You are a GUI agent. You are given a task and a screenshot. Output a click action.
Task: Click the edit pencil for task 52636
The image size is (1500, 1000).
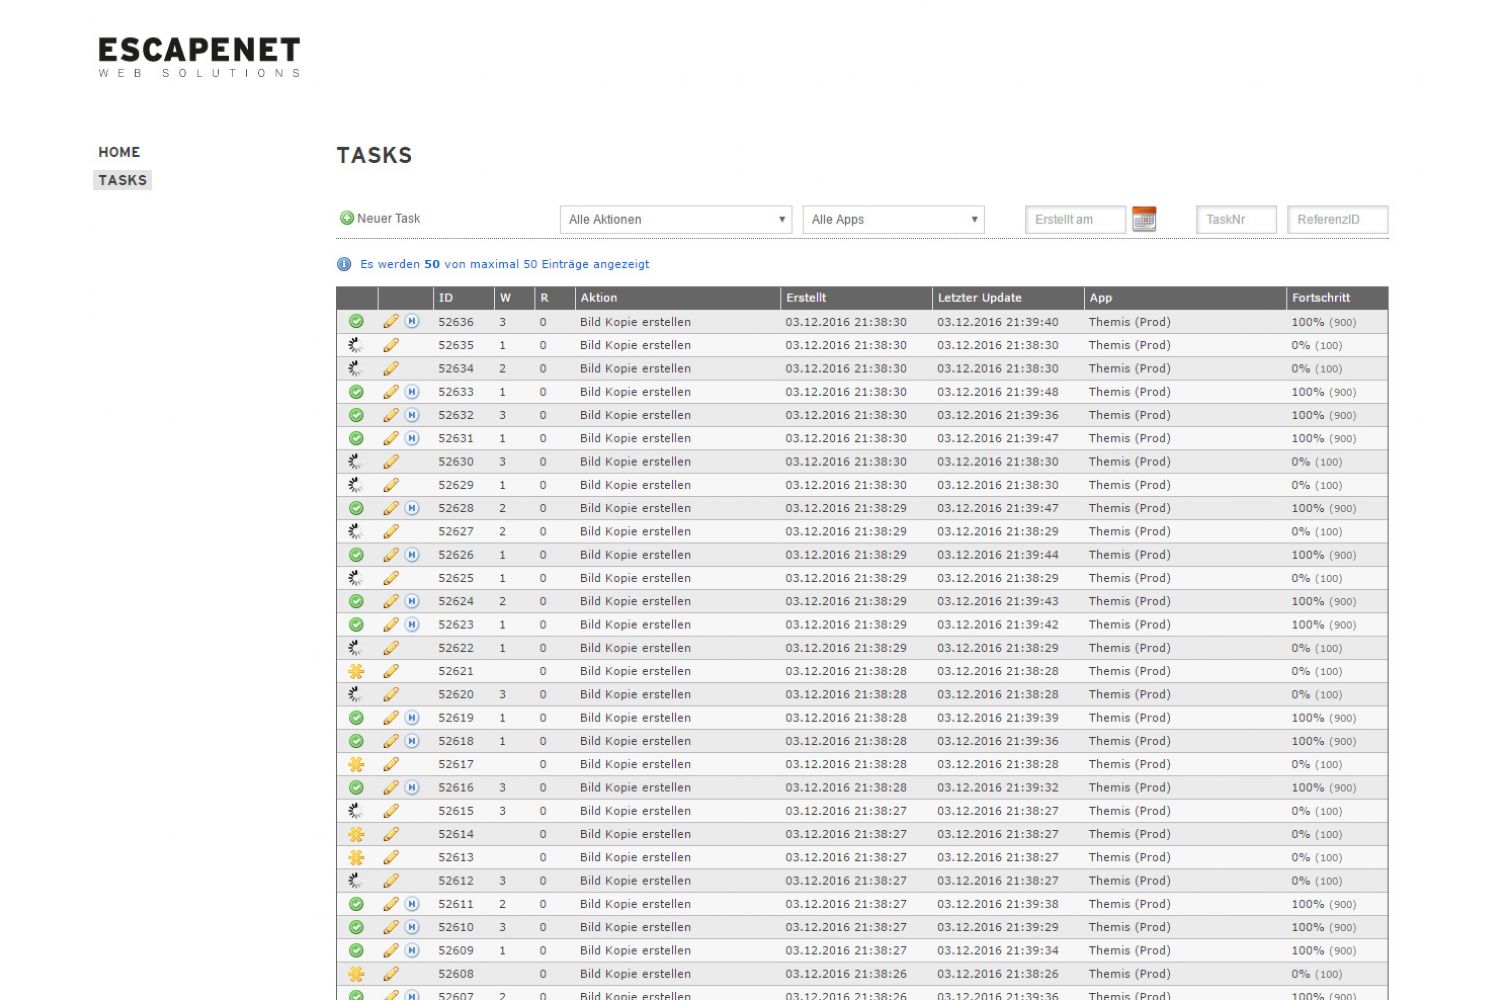tap(391, 322)
